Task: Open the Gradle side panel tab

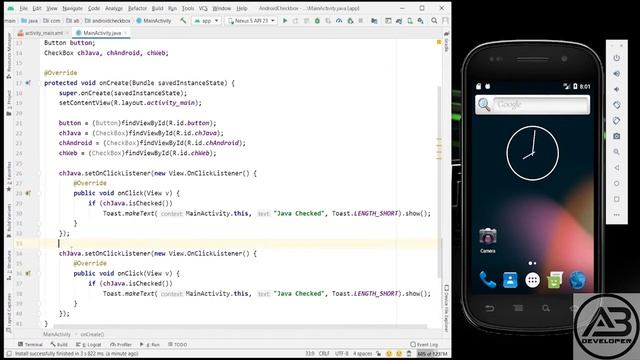Action: click(446, 42)
